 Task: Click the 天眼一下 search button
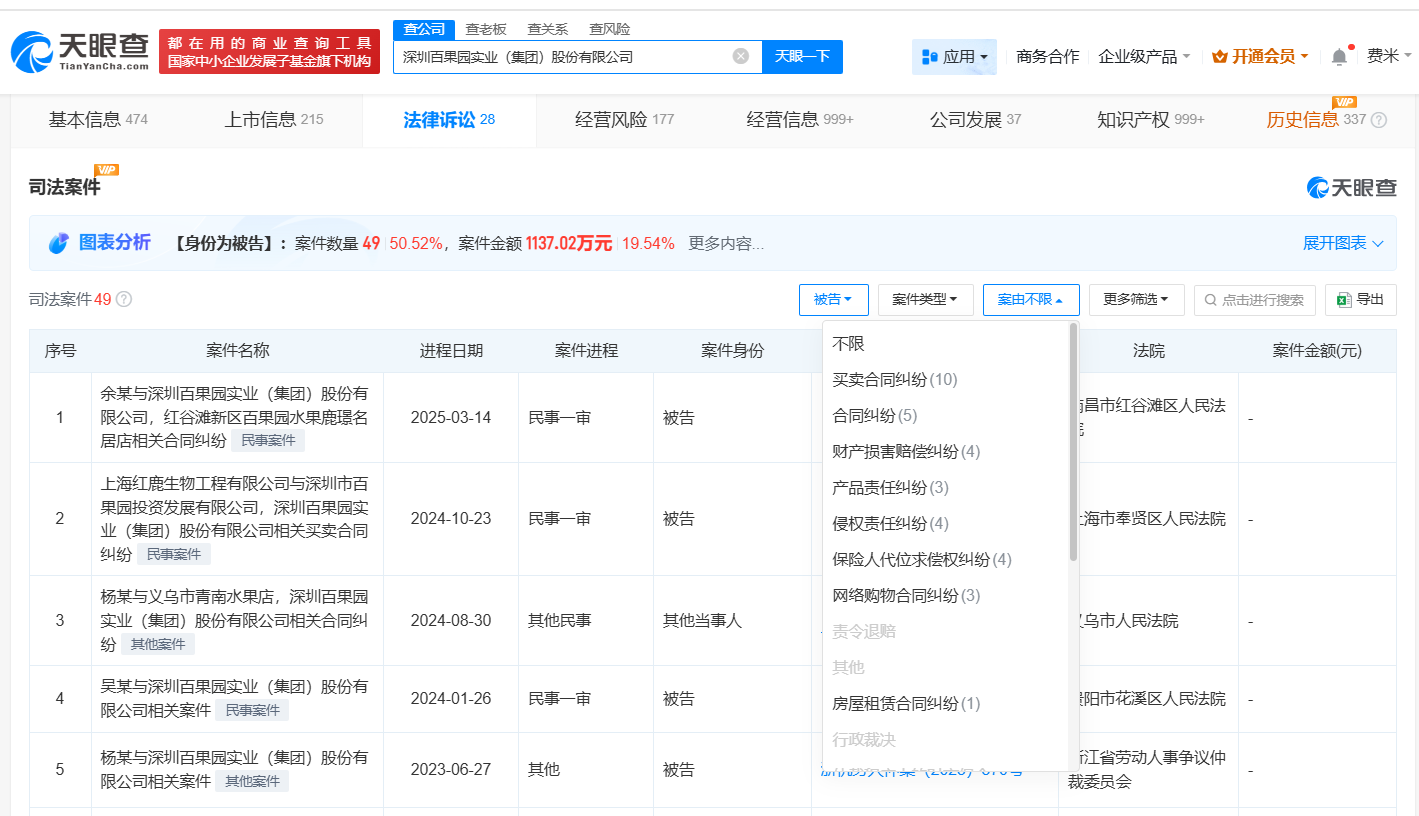(x=802, y=57)
